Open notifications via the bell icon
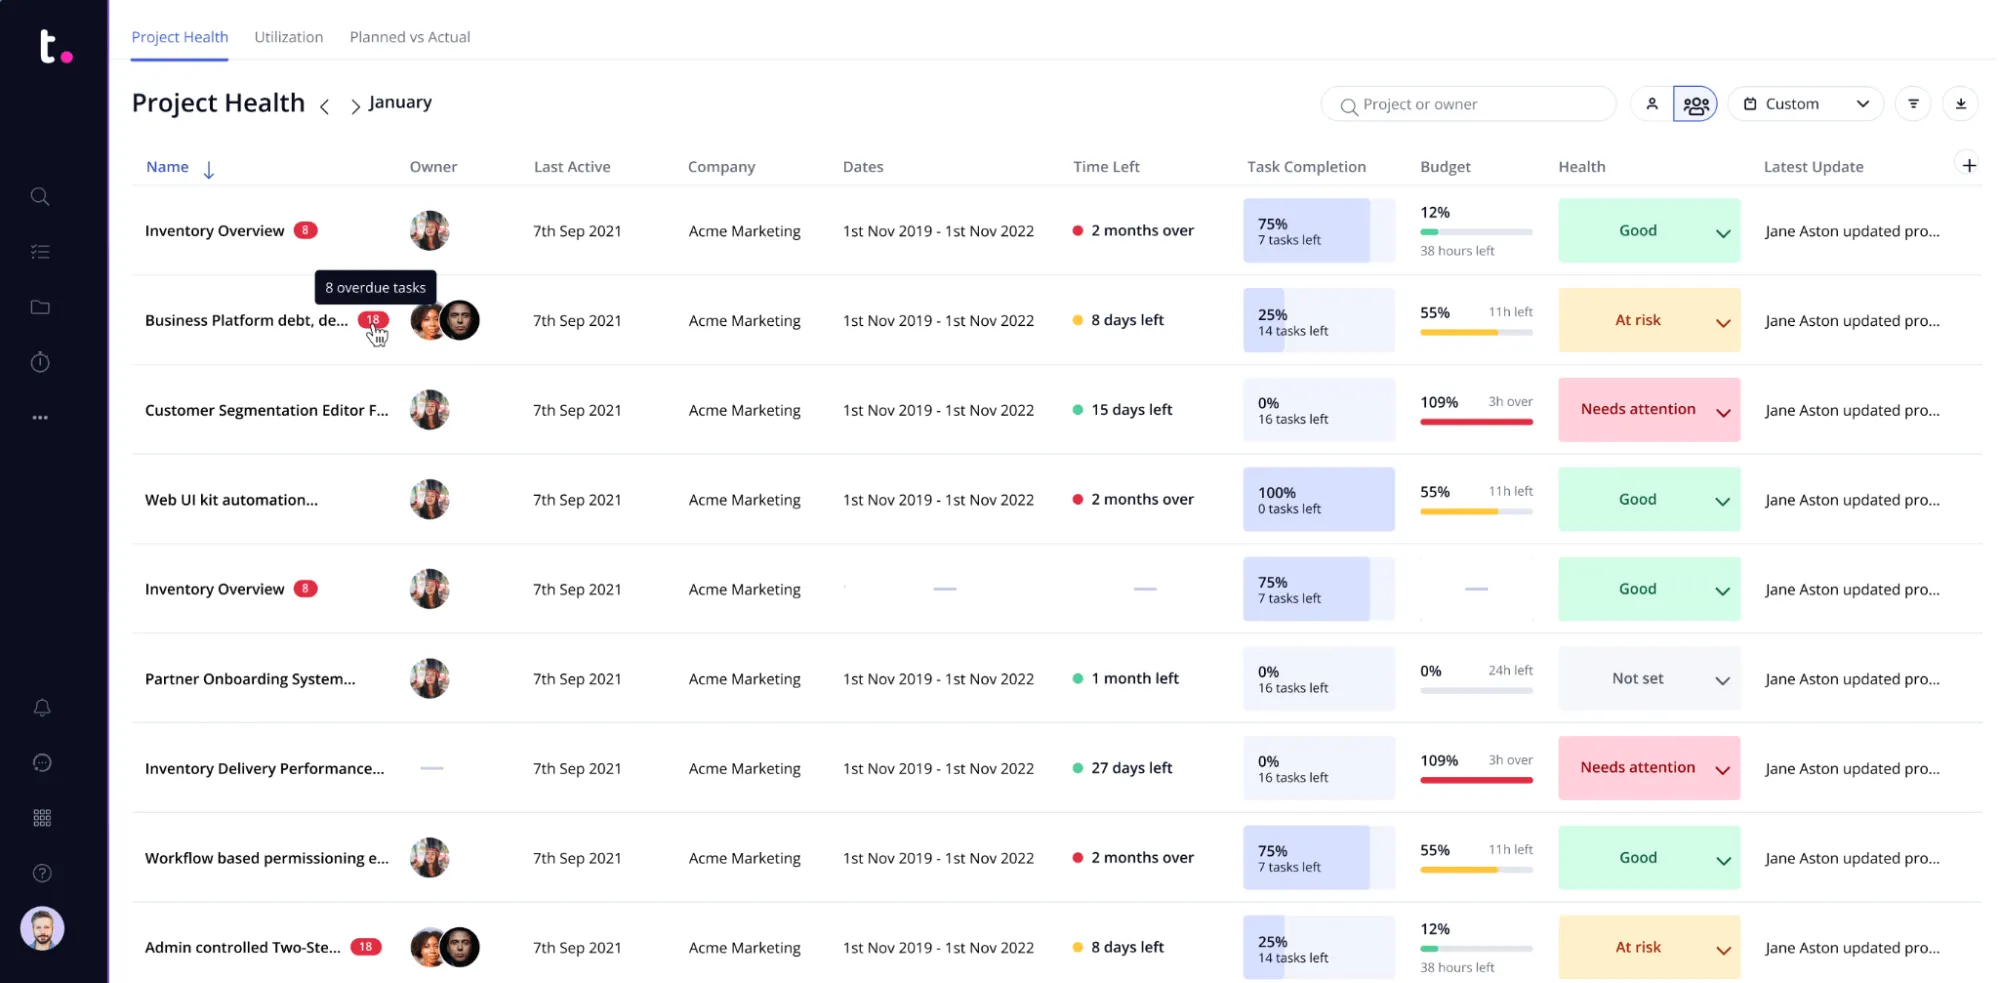Image resolution: width=1999 pixels, height=983 pixels. pyautogui.click(x=42, y=708)
